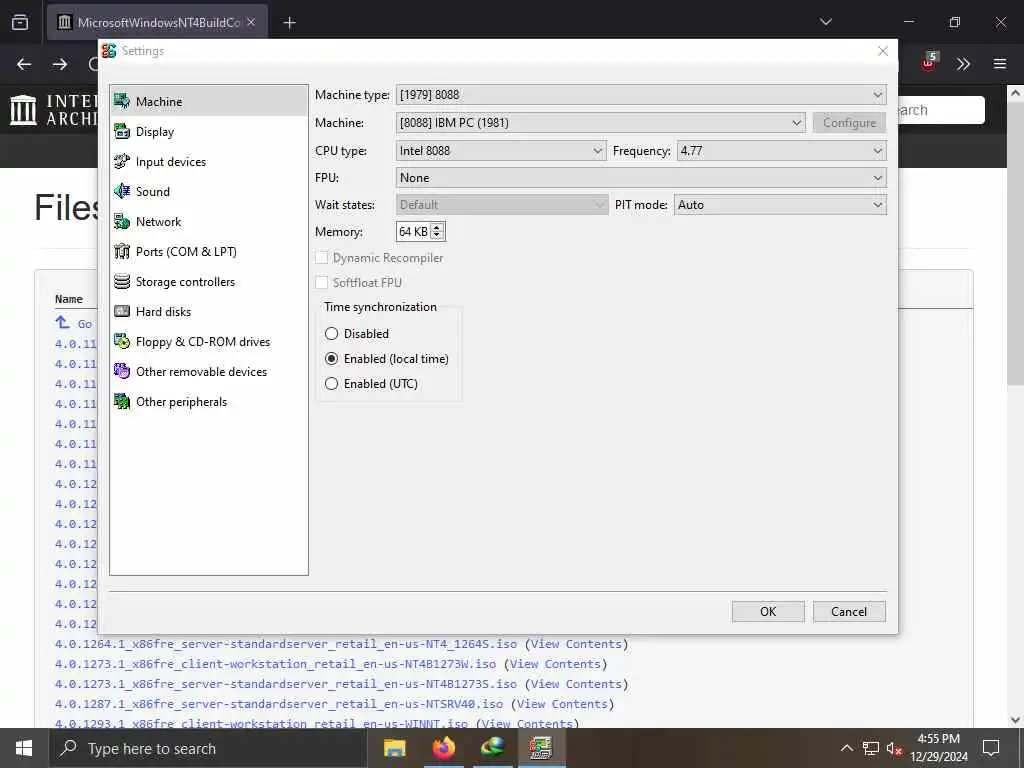This screenshot has width=1024, height=768.
Task: Open the PIT mode dropdown
Action: 780,205
